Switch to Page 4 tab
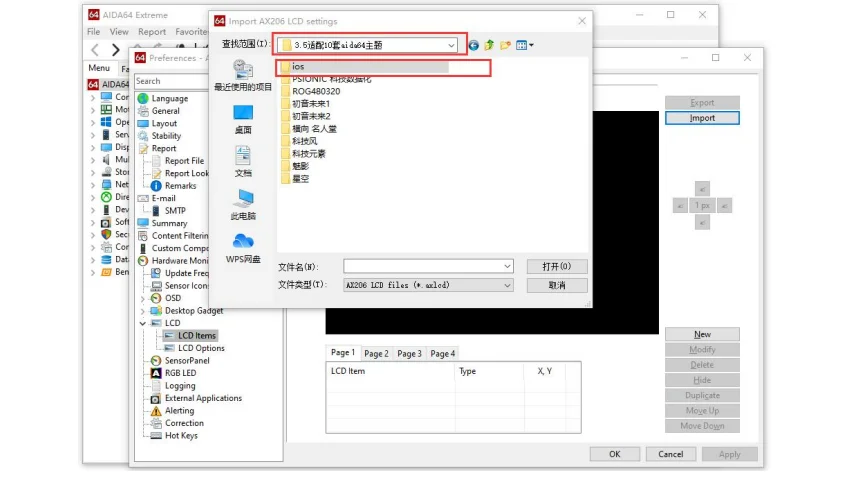Screen dimensions: 859x495 443,354
